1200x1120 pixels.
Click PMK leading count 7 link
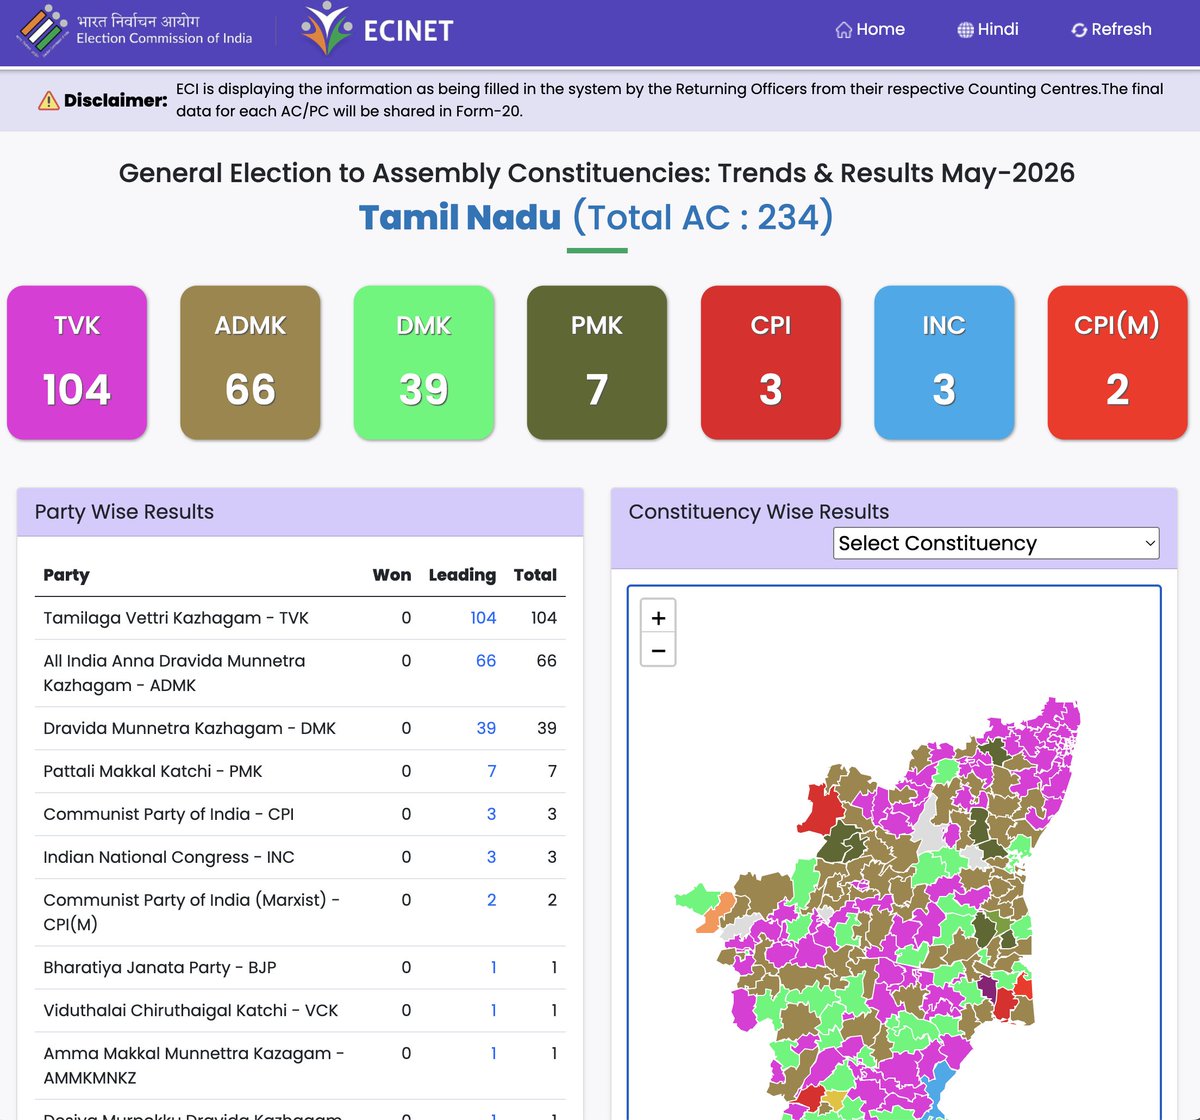click(492, 771)
